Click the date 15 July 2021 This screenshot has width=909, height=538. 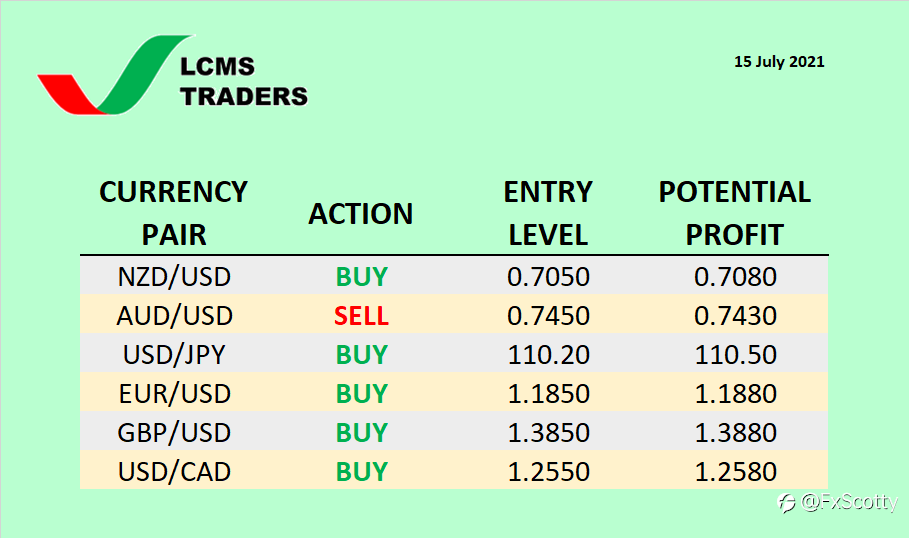tap(779, 61)
